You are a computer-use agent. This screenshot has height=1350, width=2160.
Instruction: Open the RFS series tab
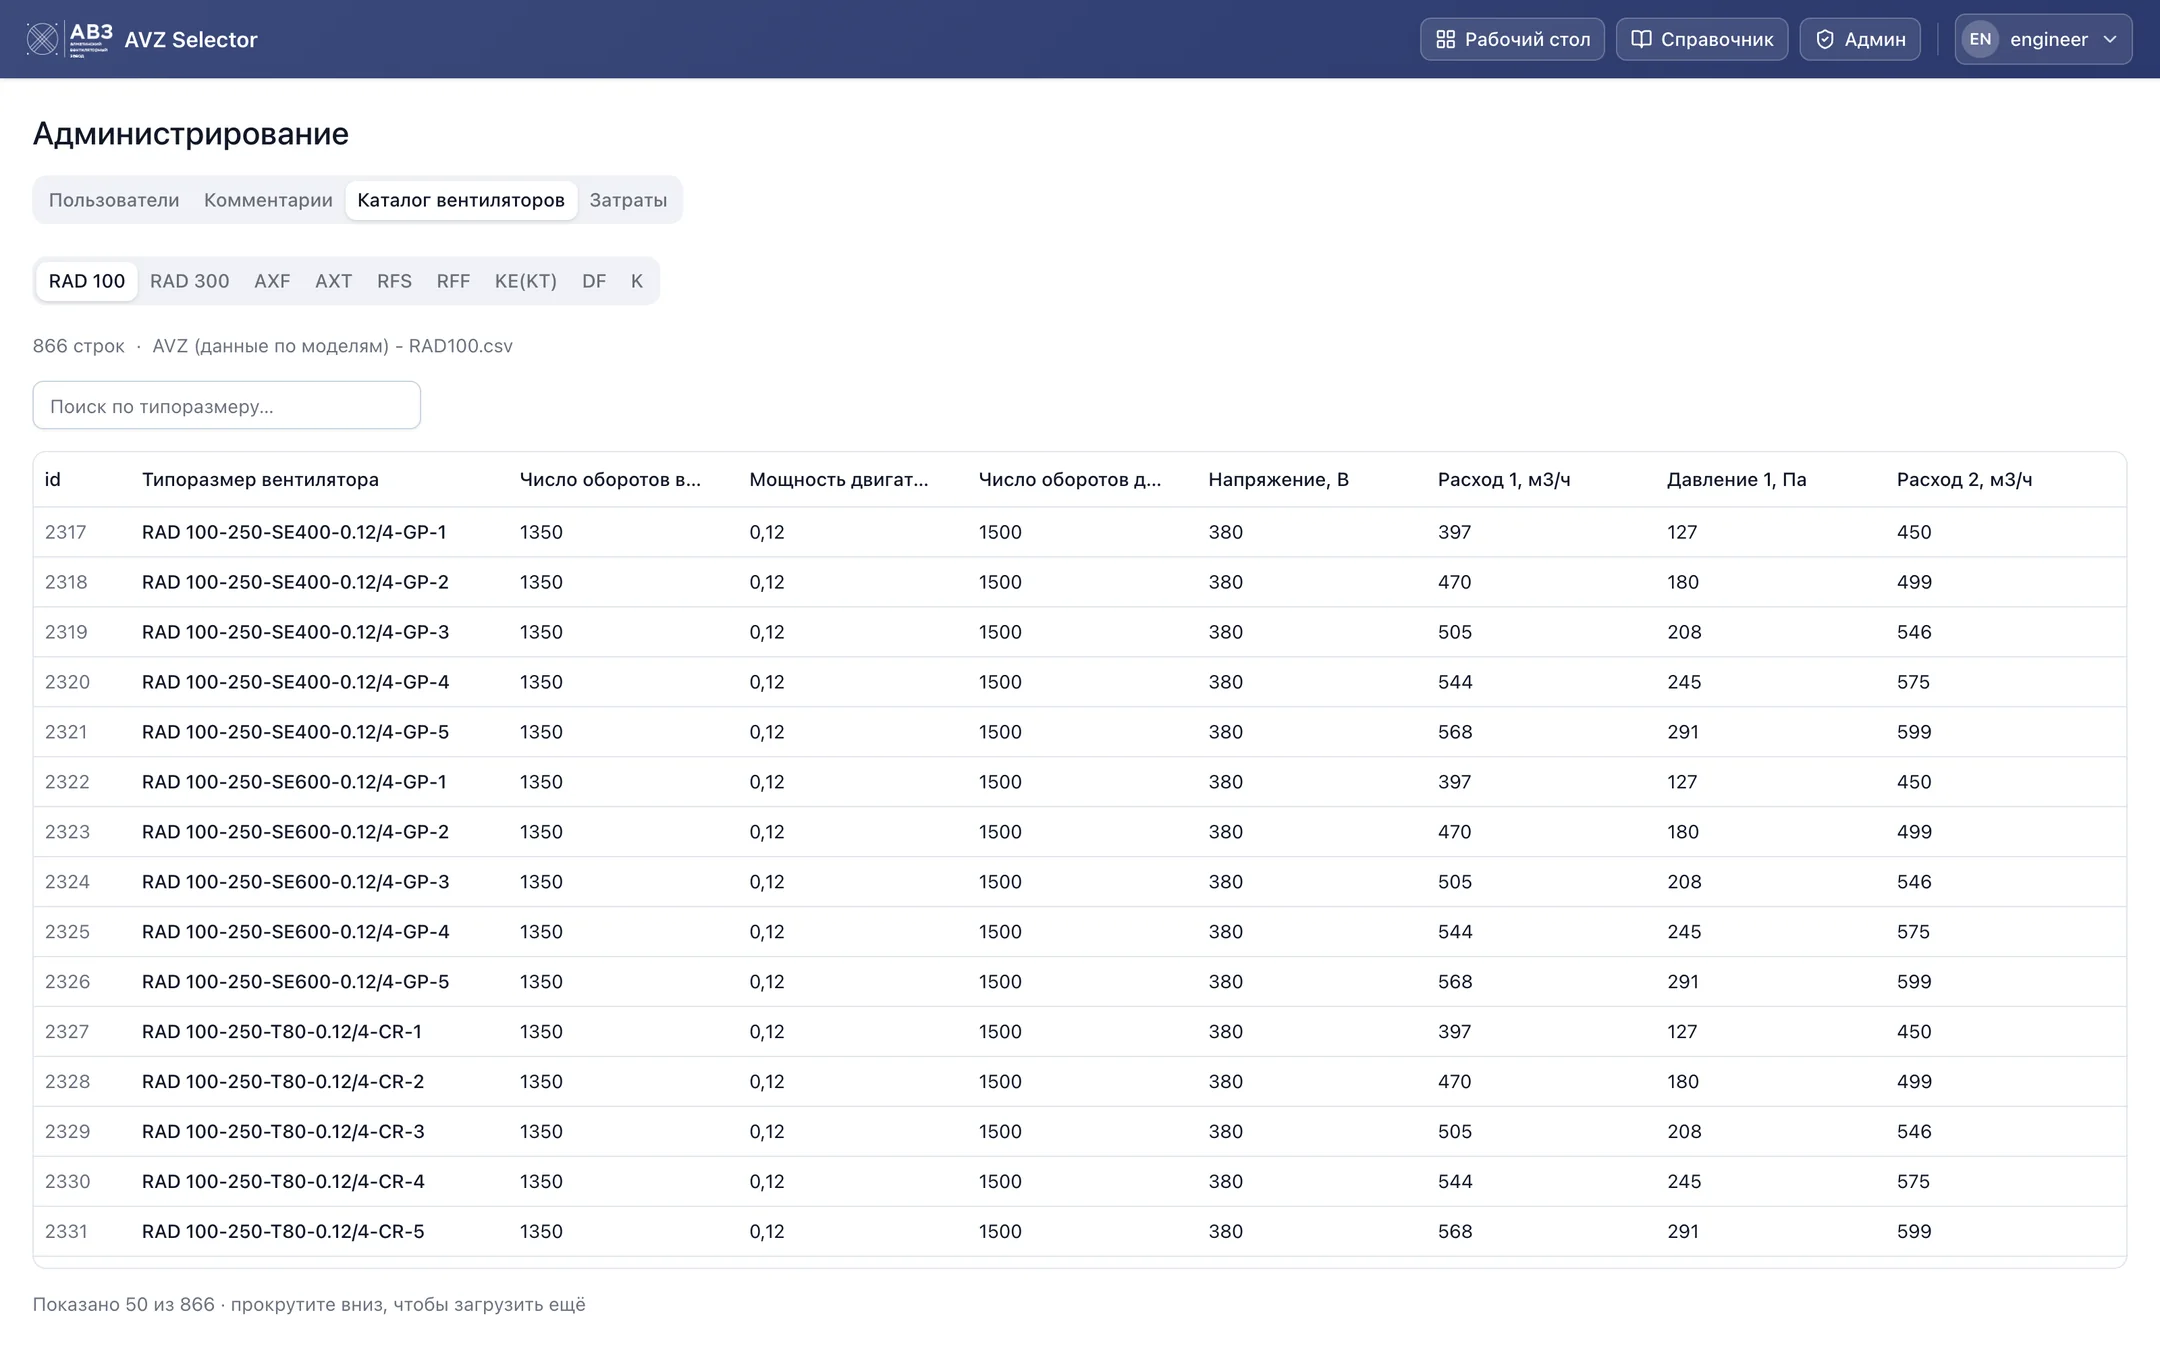tap(394, 281)
